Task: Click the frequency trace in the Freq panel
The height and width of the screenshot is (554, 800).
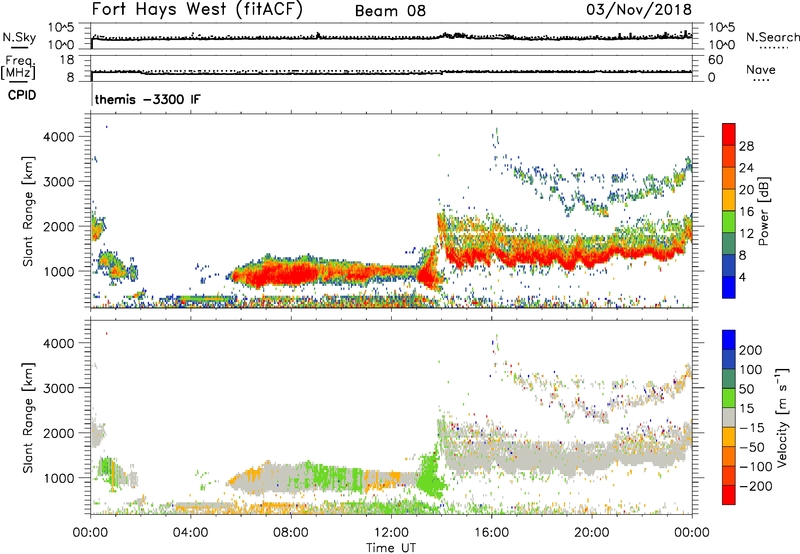Action: click(x=391, y=72)
